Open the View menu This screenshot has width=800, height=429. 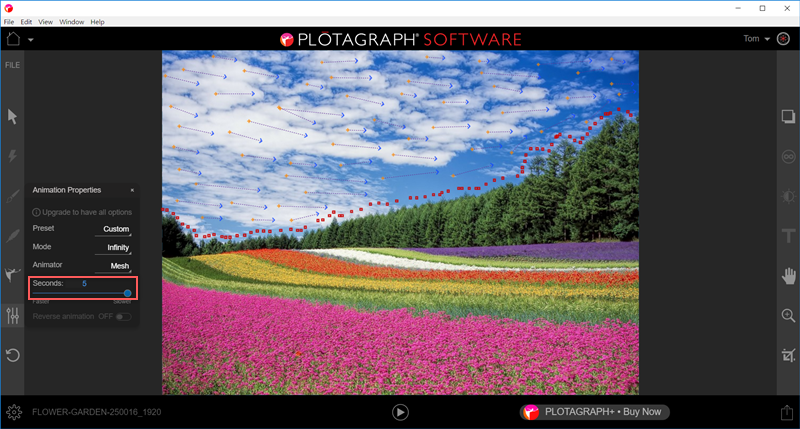coord(45,22)
